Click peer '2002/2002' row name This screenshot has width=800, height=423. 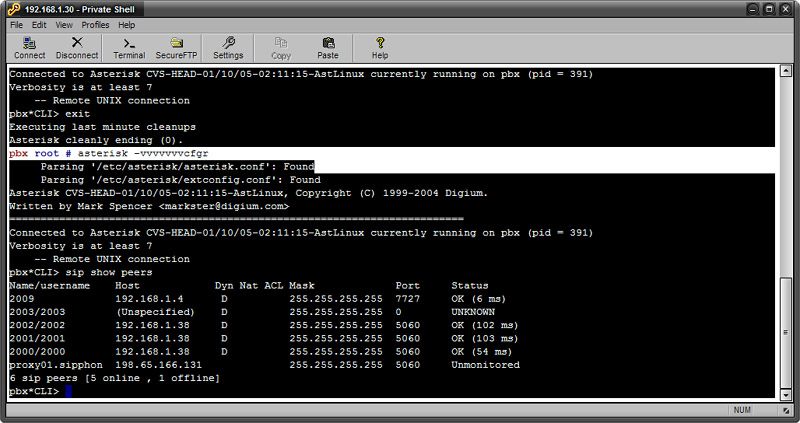tap(37, 326)
